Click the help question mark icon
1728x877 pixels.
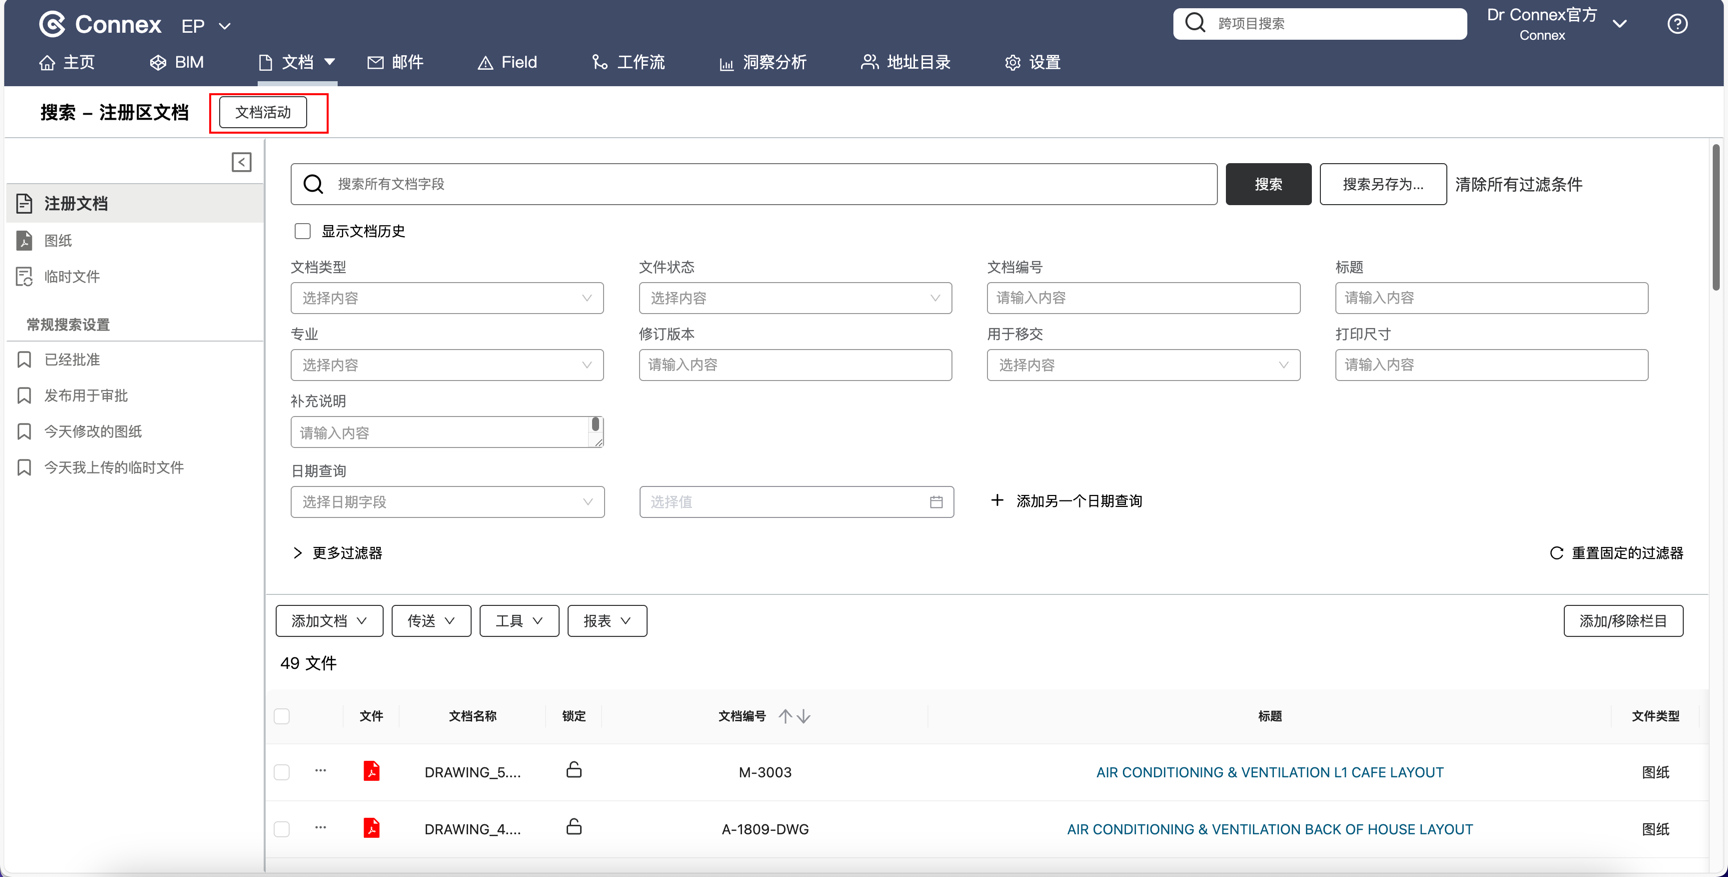(x=1677, y=24)
